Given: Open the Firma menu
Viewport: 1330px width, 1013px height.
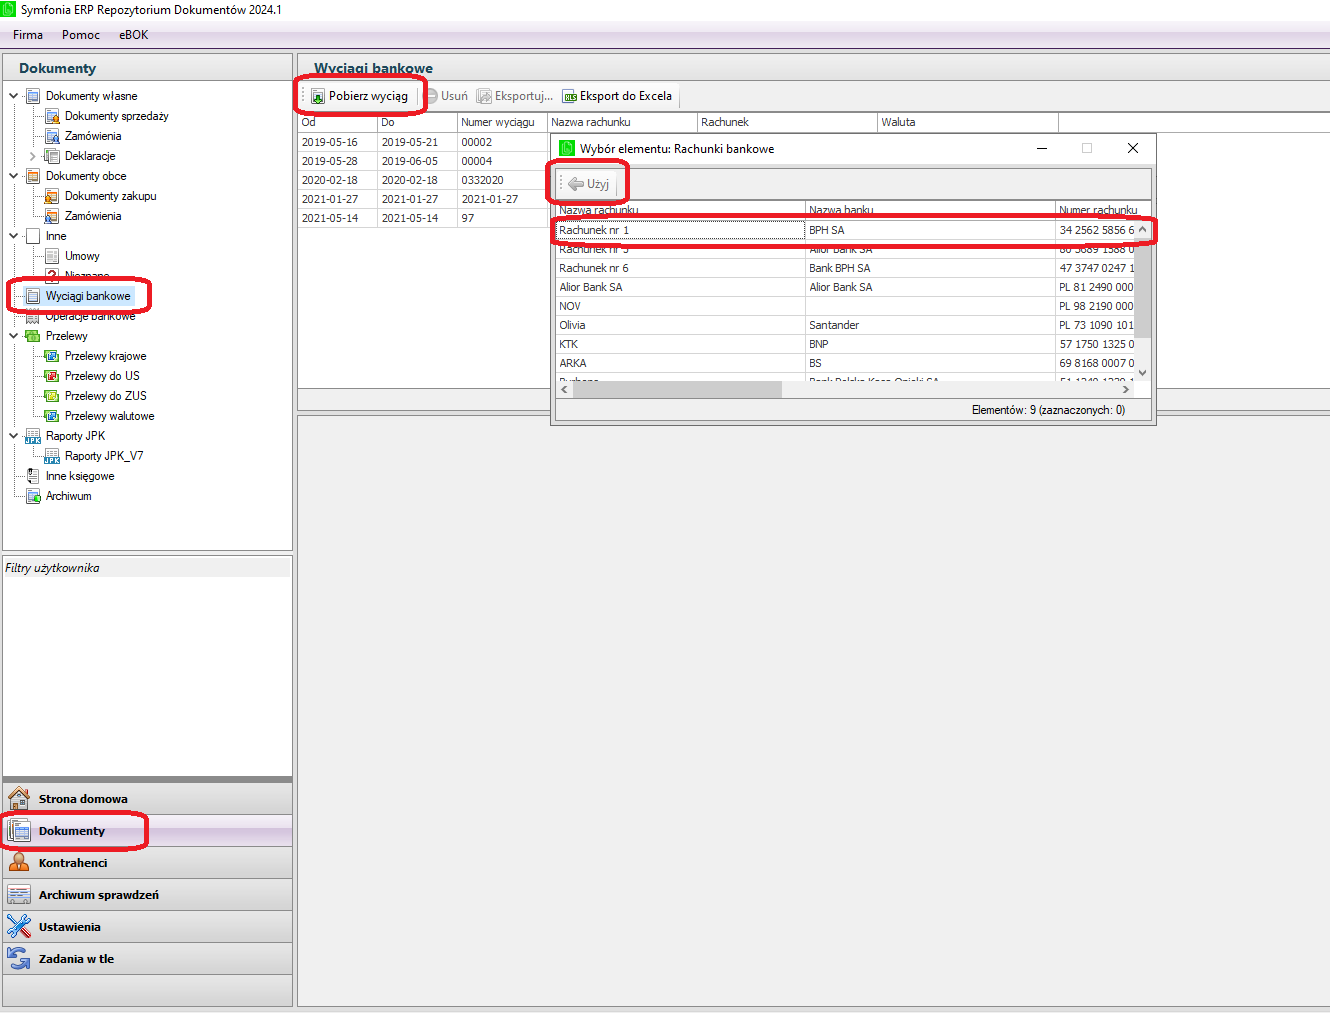Looking at the screenshot, I should click(x=28, y=35).
